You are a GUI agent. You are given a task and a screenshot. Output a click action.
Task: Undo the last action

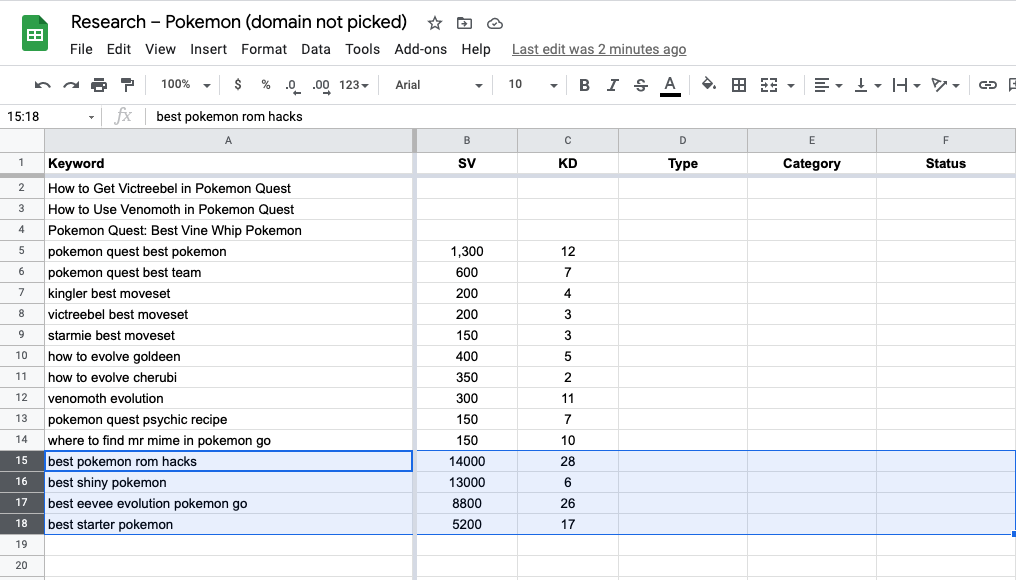tap(43, 85)
